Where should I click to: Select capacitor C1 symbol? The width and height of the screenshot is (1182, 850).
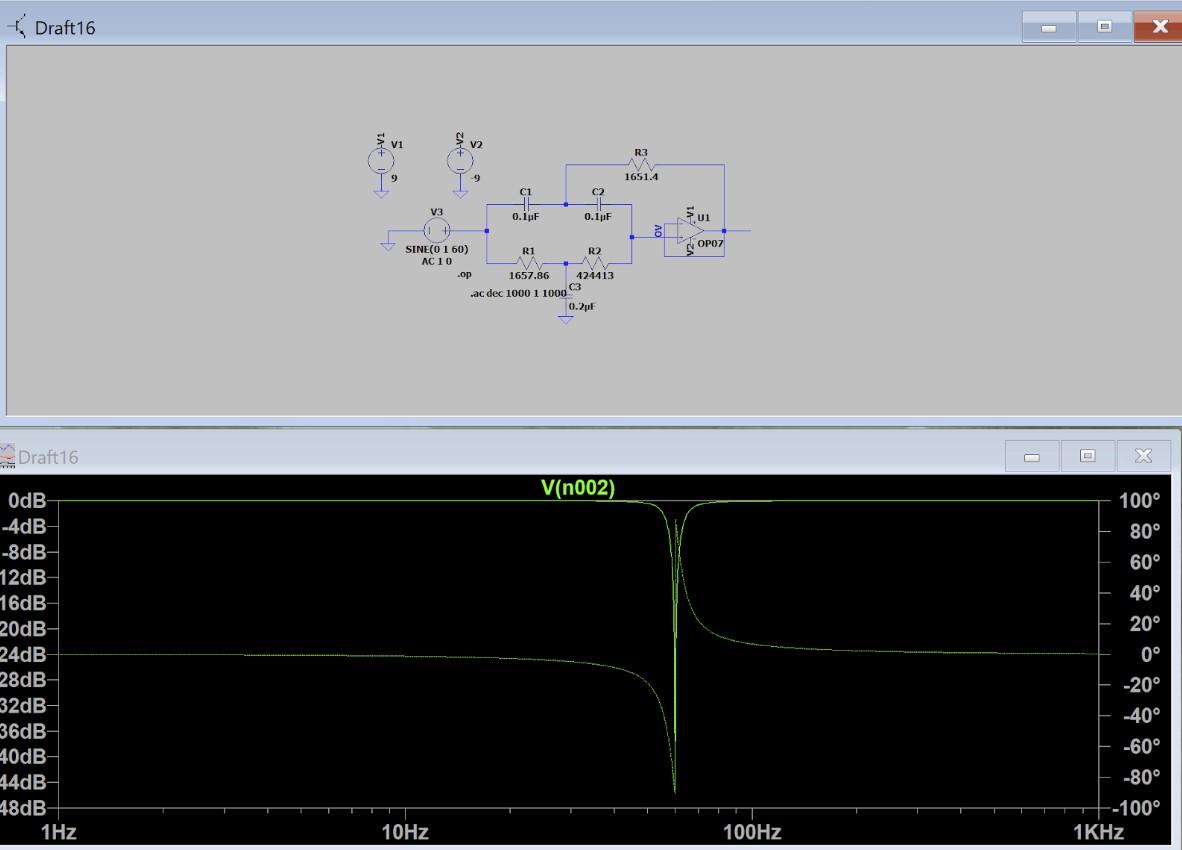tap(526, 204)
